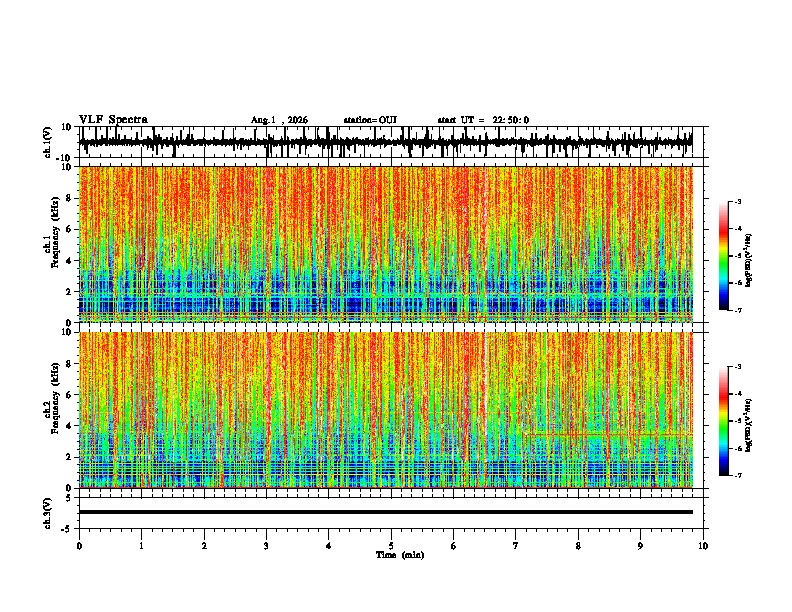This screenshot has height=612, width=792.
Task: Select the "ch.1(V)" waveform axis label
Action: coord(48,142)
